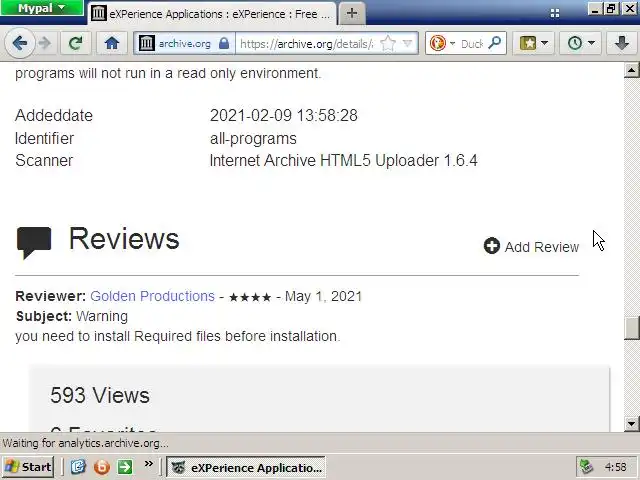Open a new tab with plus button
The image size is (640, 480).
tap(352, 13)
